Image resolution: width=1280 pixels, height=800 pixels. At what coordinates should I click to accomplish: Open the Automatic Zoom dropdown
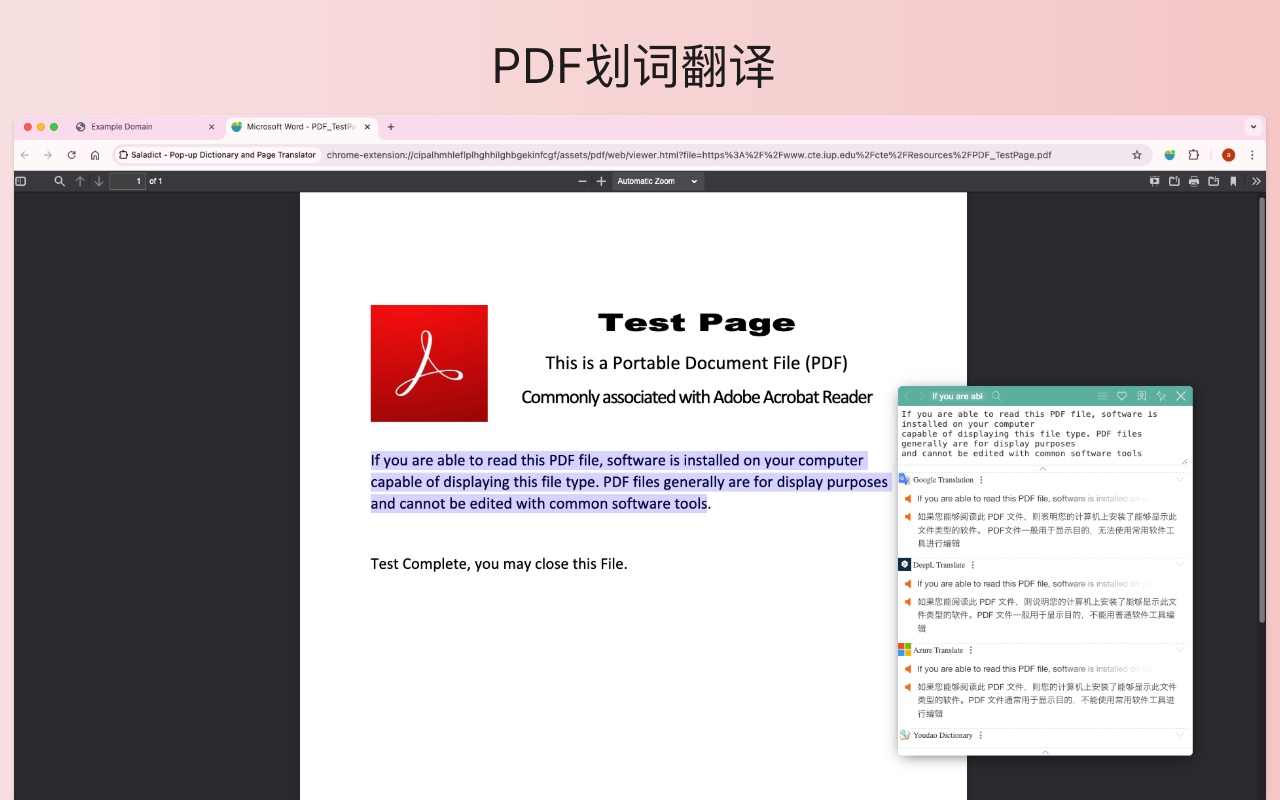(x=657, y=181)
